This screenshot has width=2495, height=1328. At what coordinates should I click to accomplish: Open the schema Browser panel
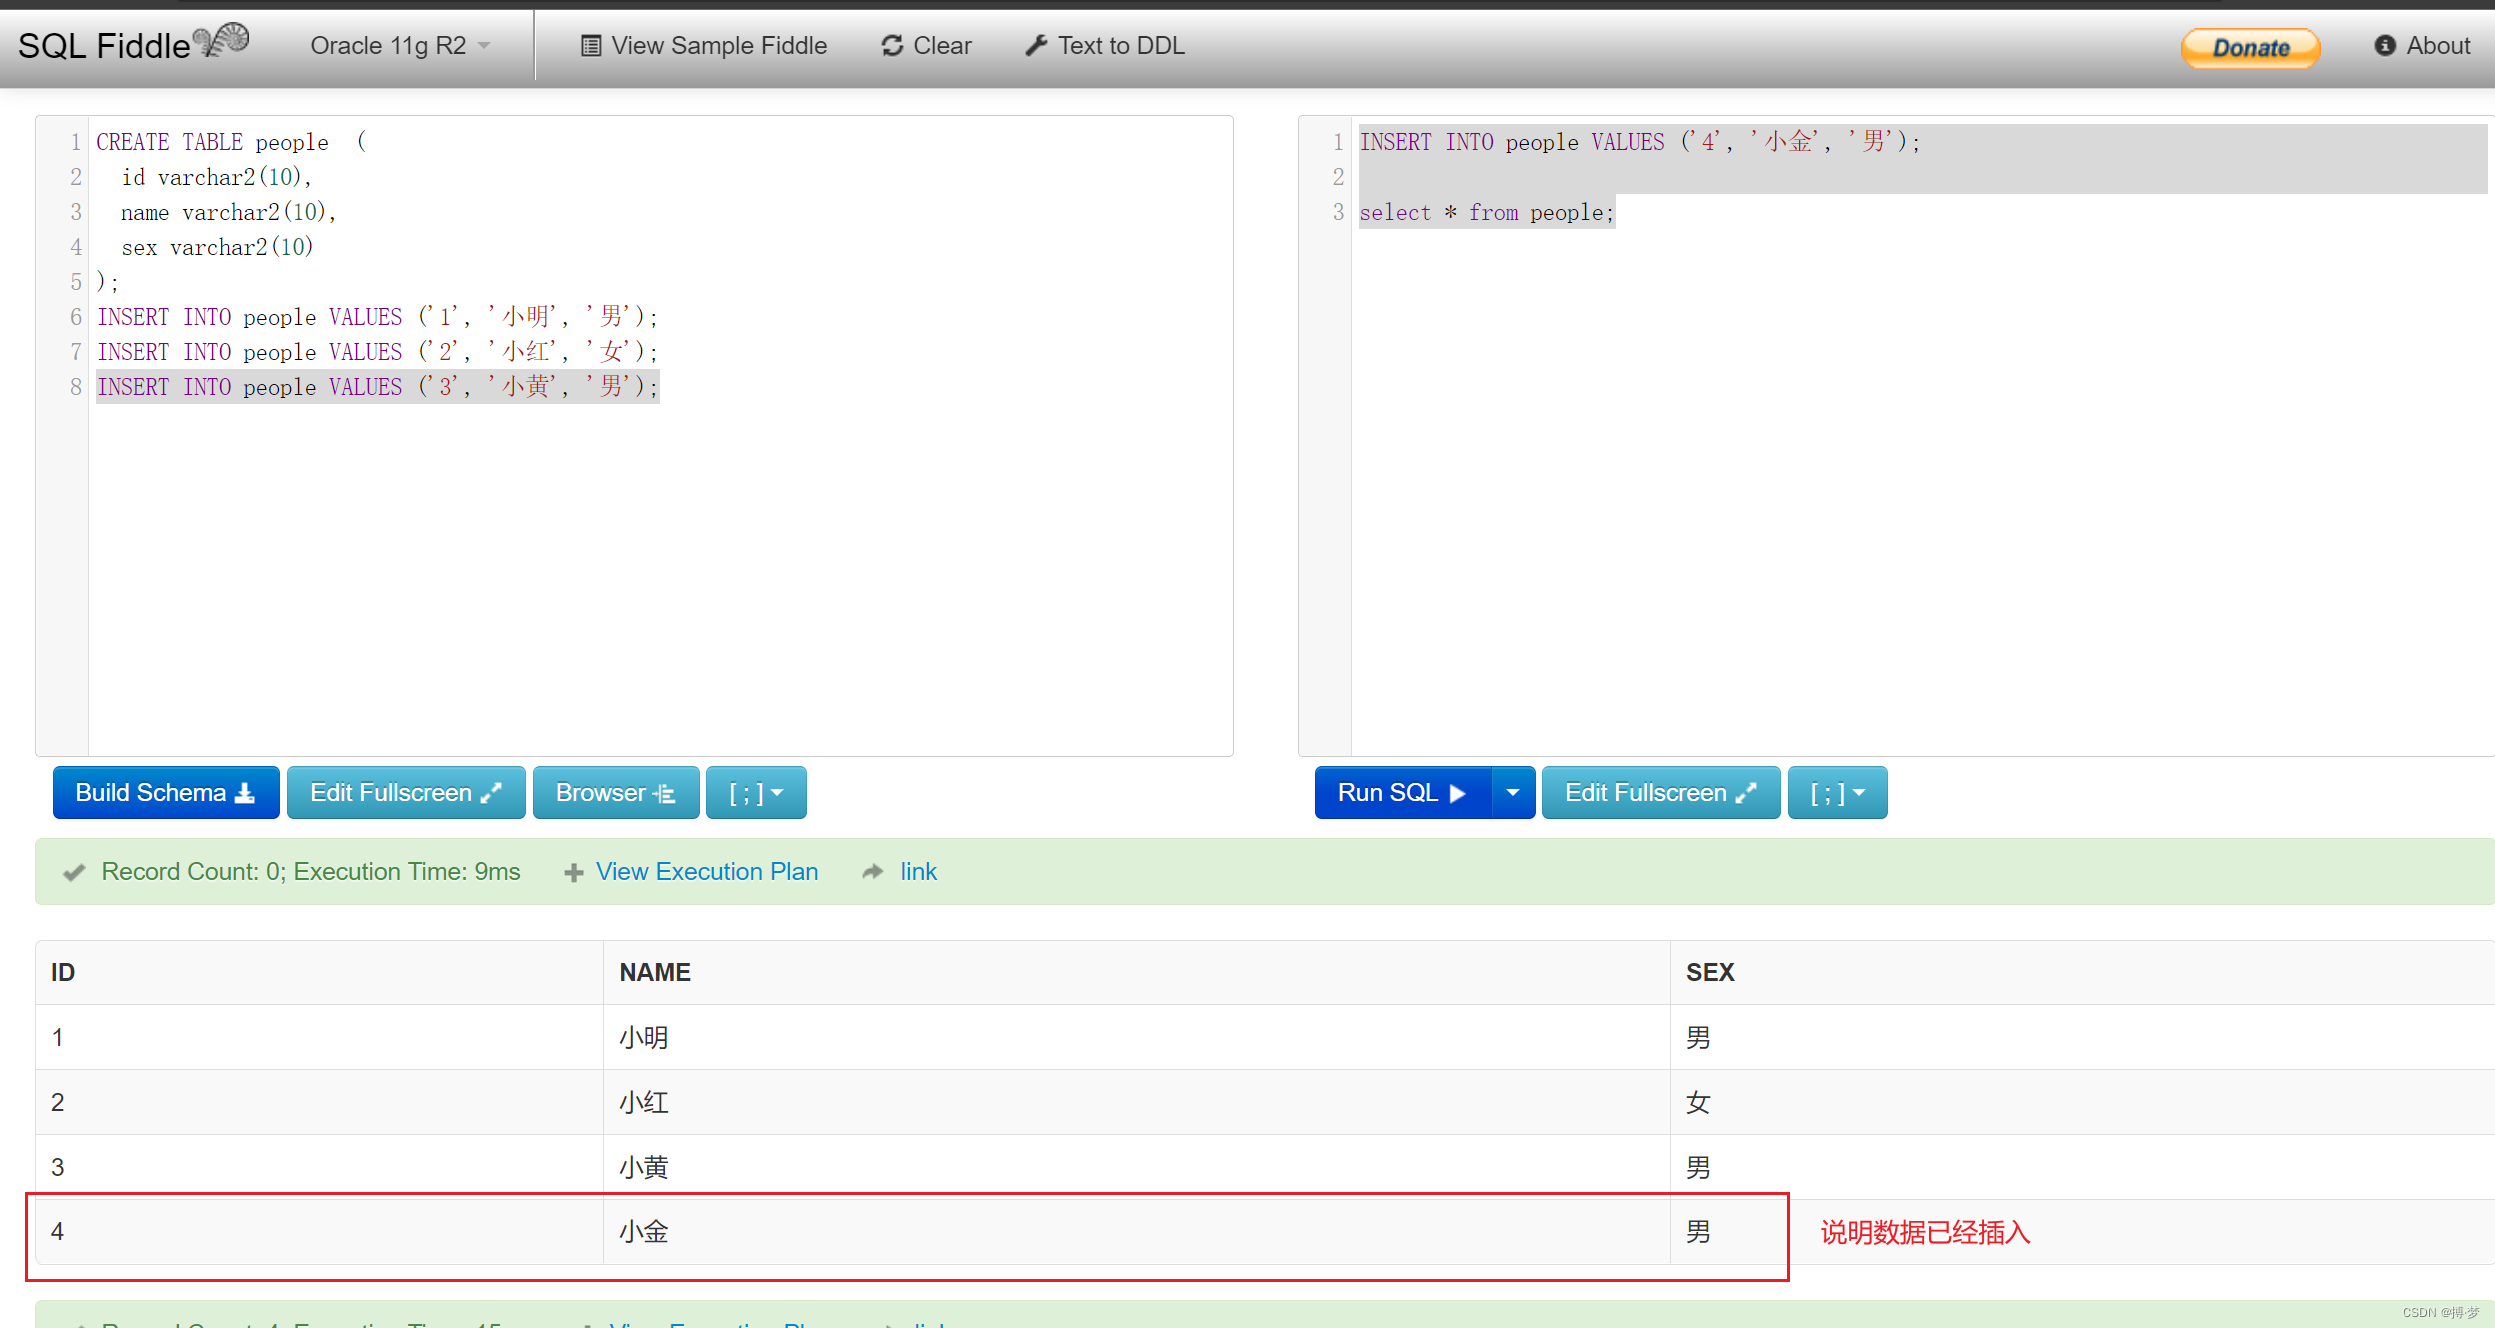tap(615, 793)
